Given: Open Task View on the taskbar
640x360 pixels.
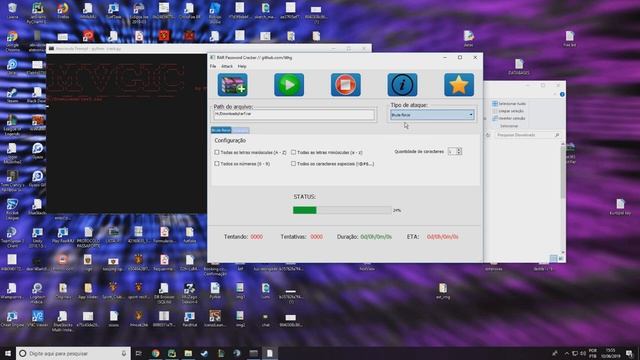Looking at the screenshot, I should point(139,353).
